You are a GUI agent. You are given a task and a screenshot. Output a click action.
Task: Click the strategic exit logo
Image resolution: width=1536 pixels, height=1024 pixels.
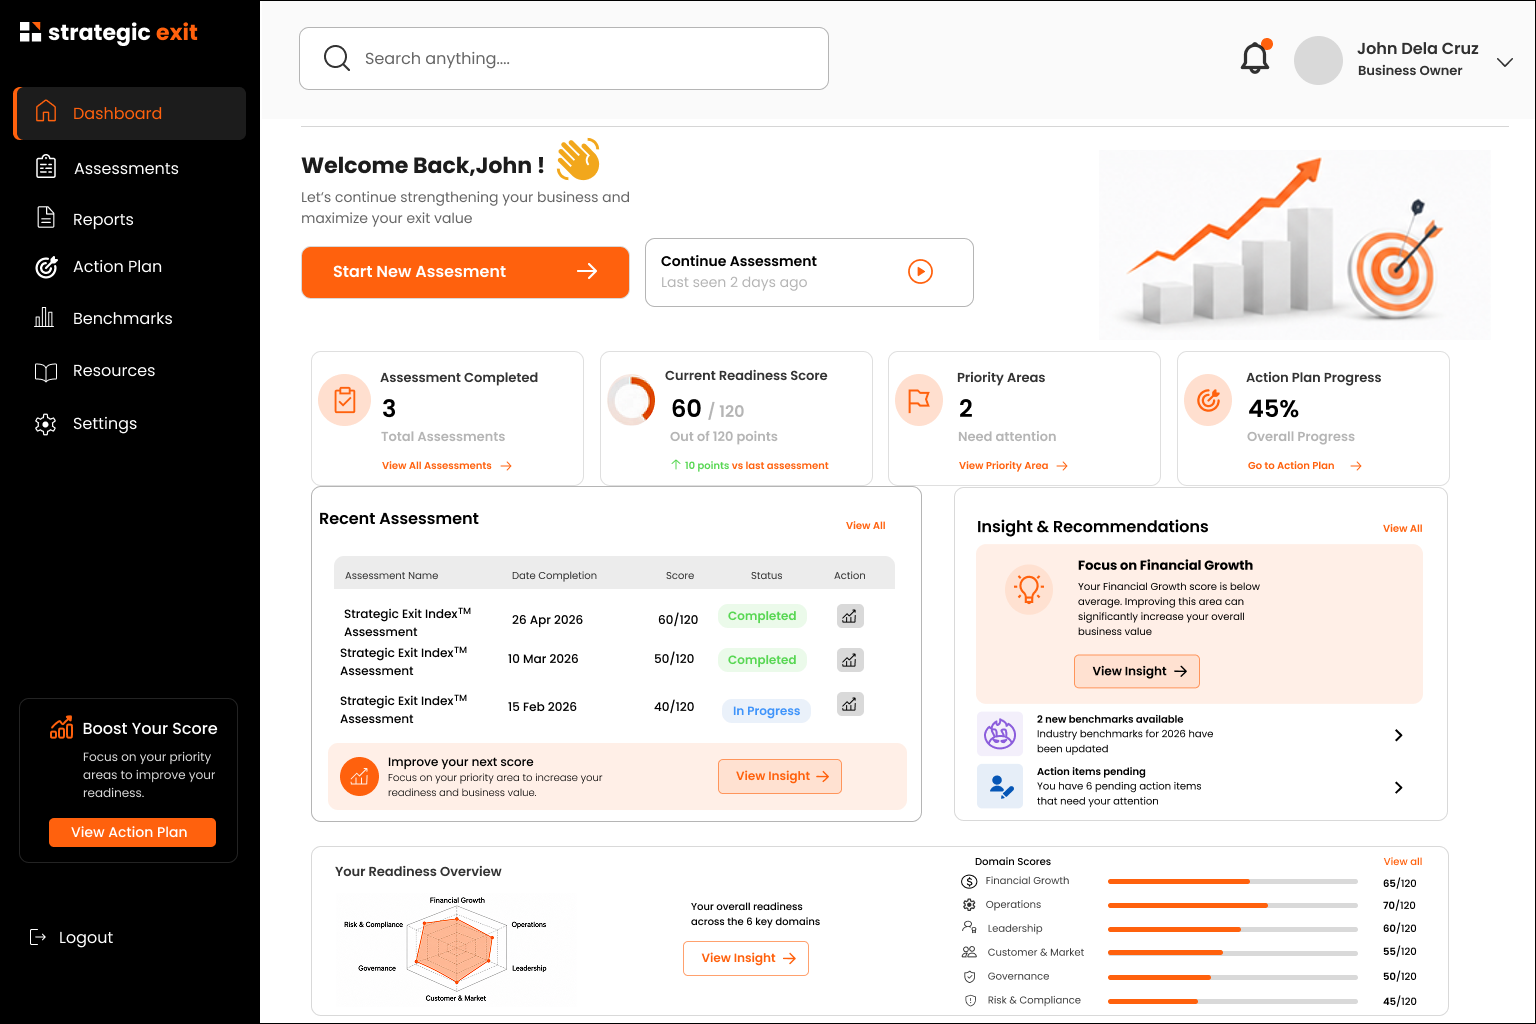click(x=108, y=32)
